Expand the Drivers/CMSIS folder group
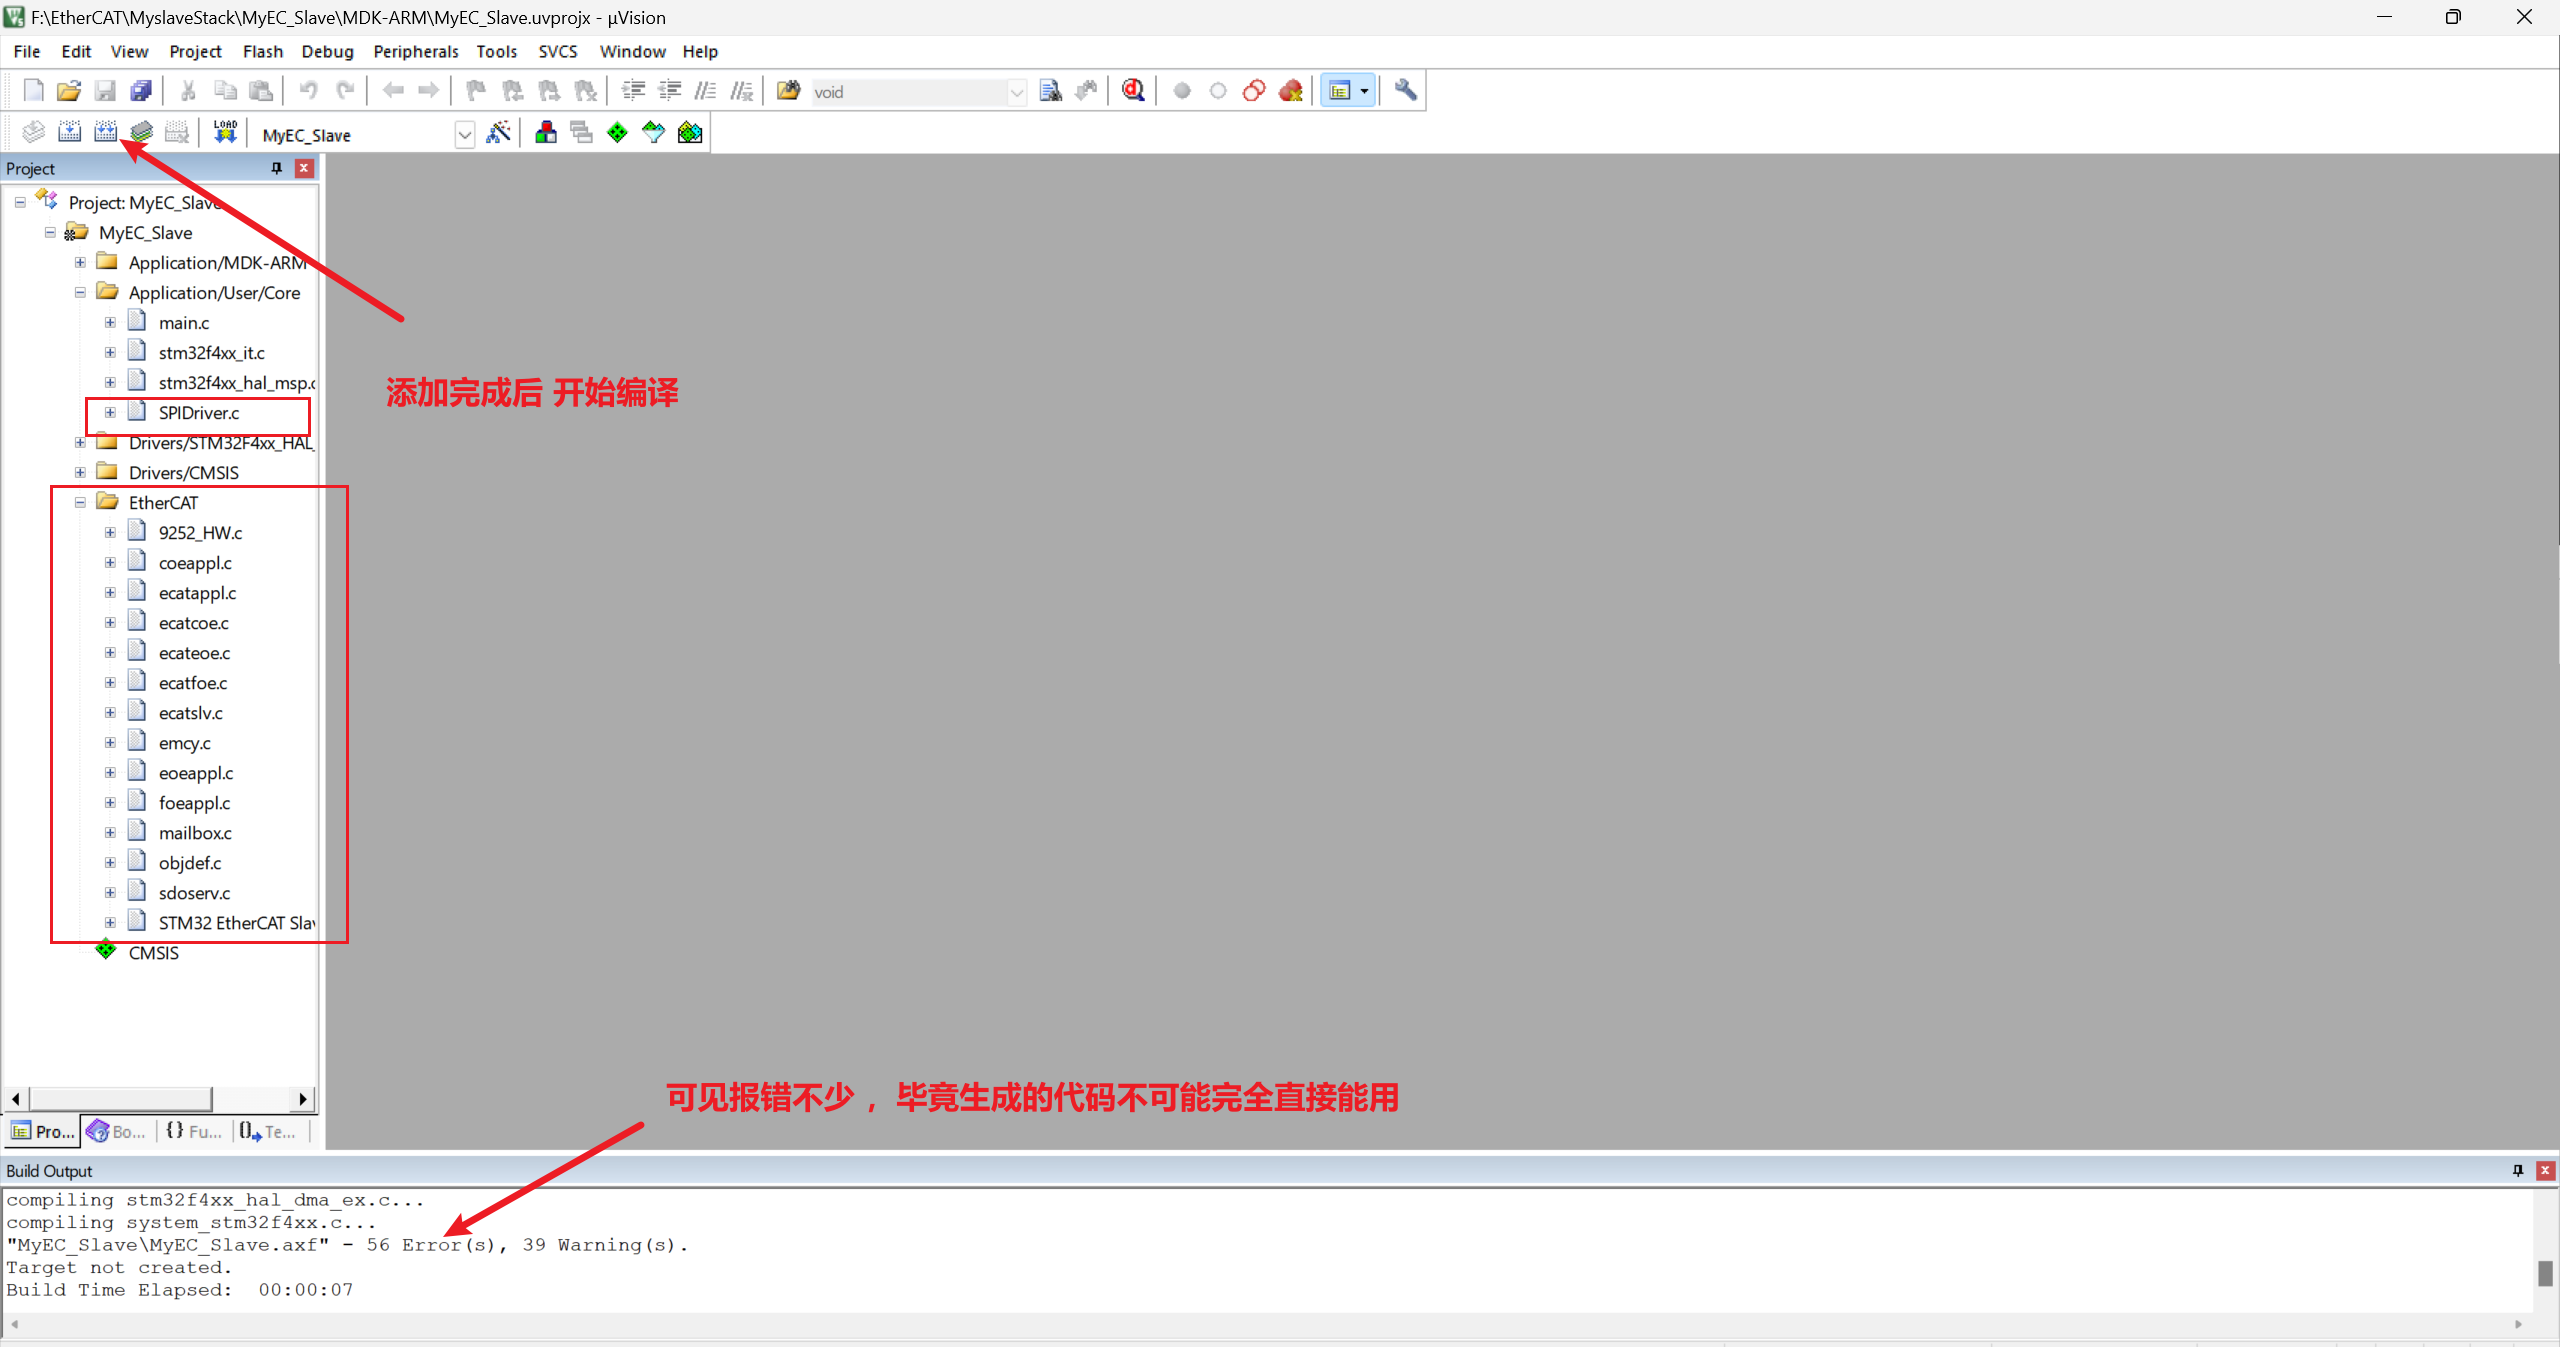Screen dimensions: 2560x1347 [80, 473]
